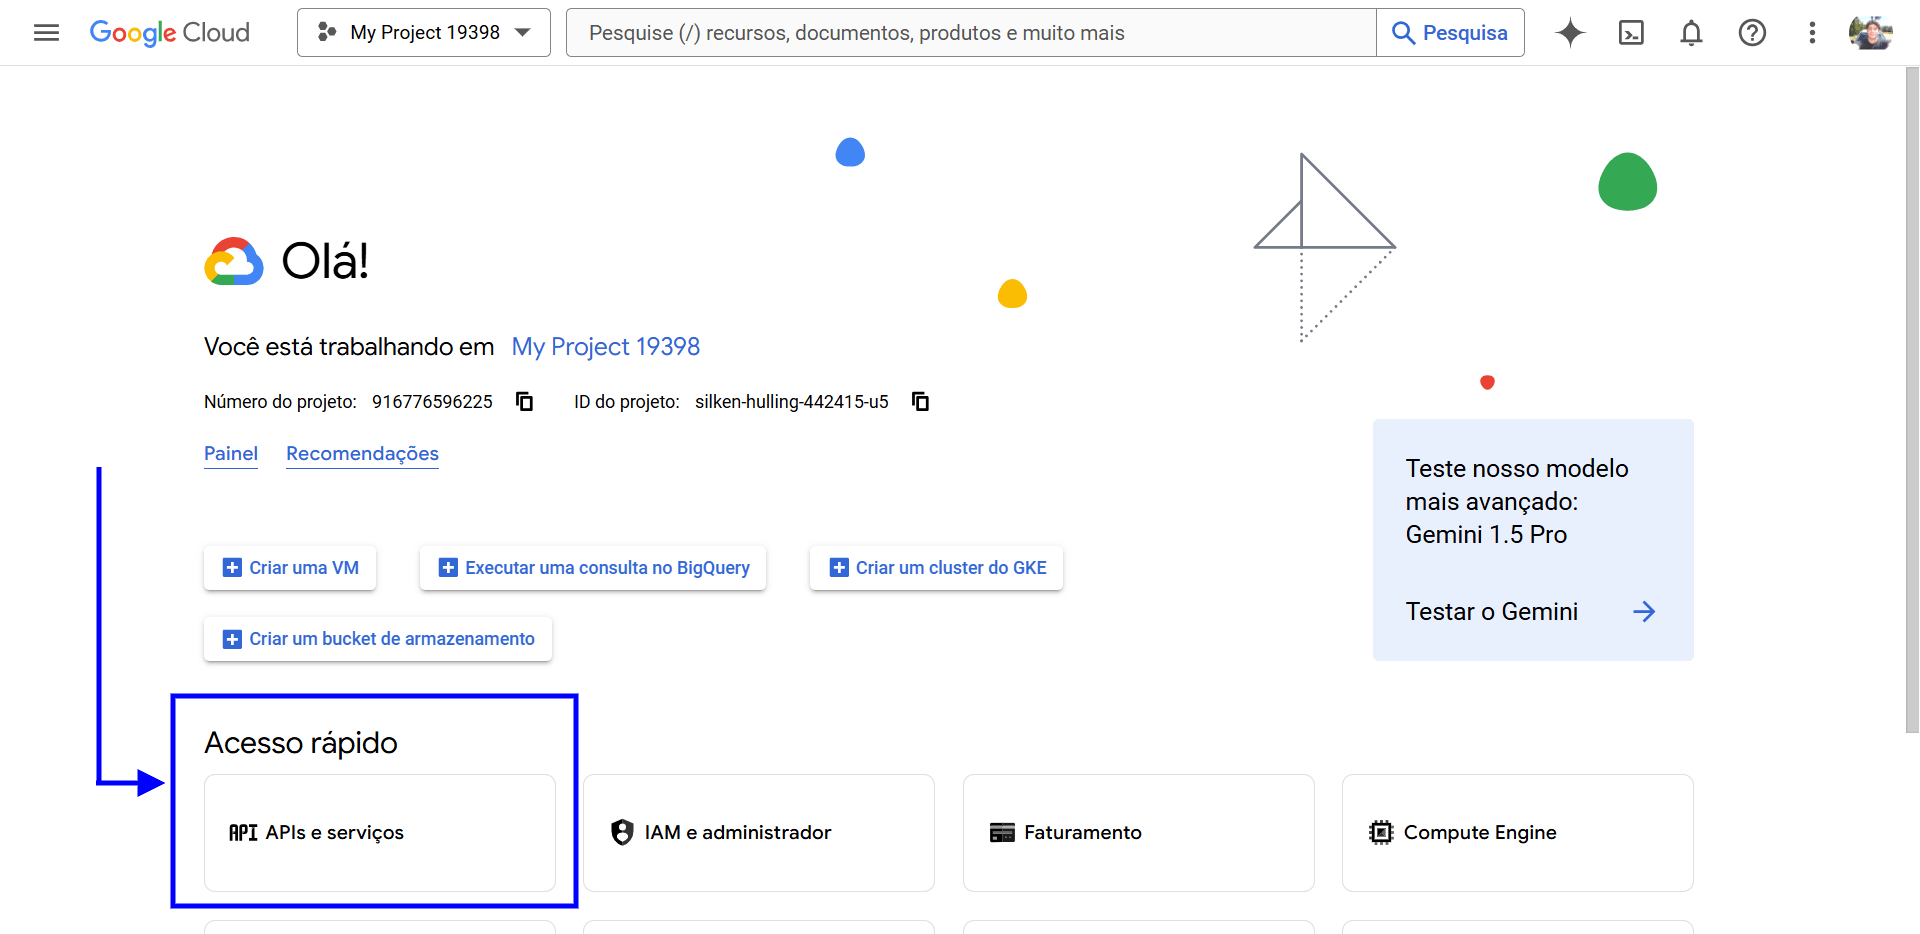The width and height of the screenshot is (1920, 934).
Task: Click the Google Cloud logo
Action: click(170, 33)
